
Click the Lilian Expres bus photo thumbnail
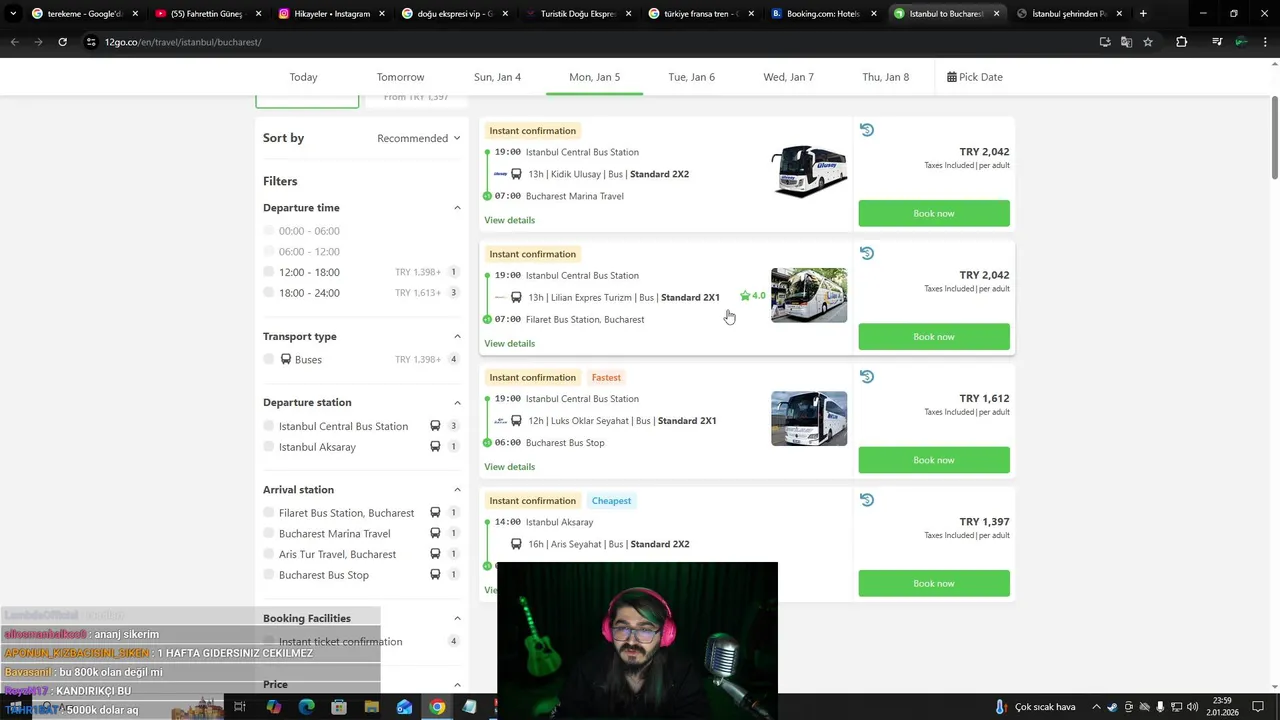point(809,295)
